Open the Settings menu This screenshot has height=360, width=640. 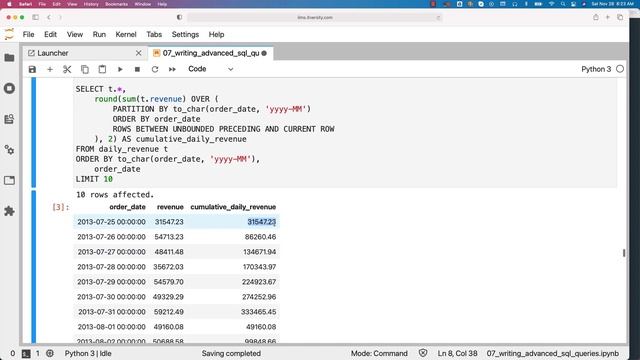pyautogui.click(x=185, y=35)
